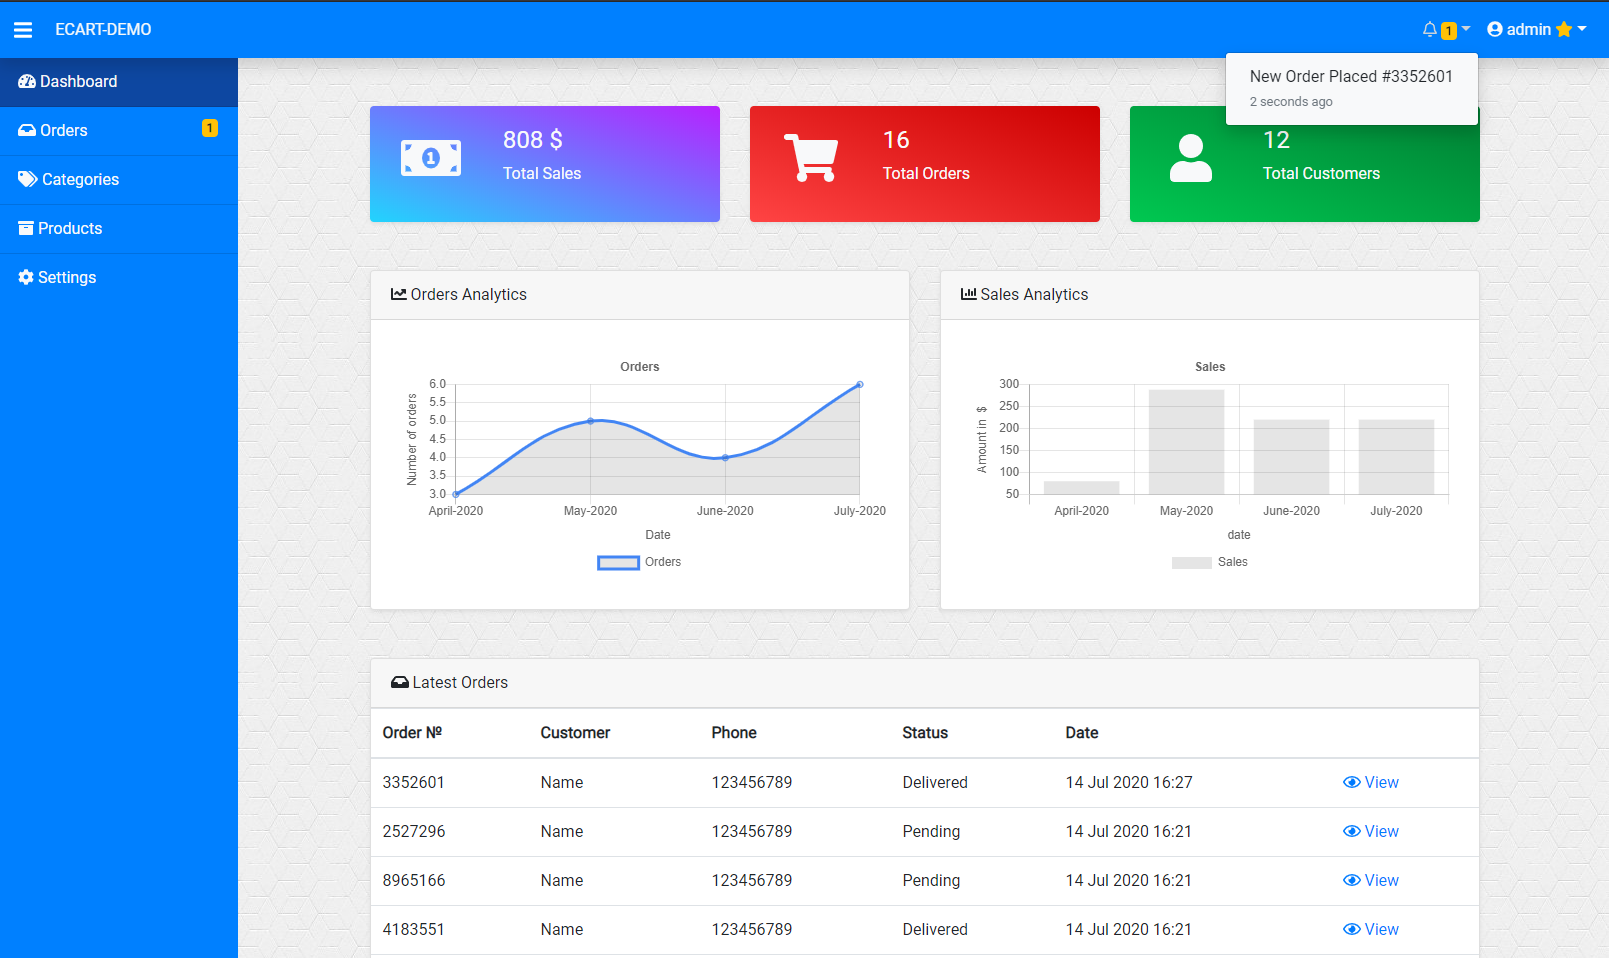This screenshot has width=1609, height=958.
Task: Click the Total Customers label
Action: (1321, 174)
